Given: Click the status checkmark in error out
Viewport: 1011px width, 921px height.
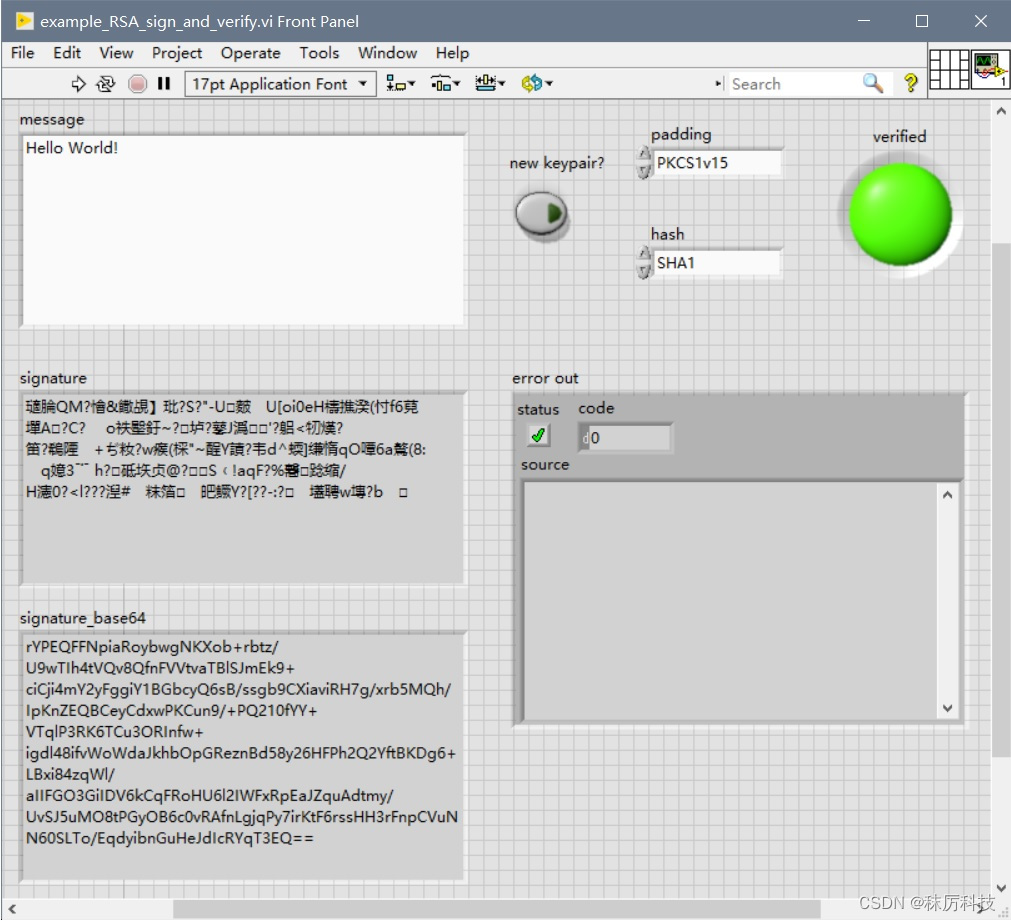Looking at the screenshot, I should click(537, 434).
